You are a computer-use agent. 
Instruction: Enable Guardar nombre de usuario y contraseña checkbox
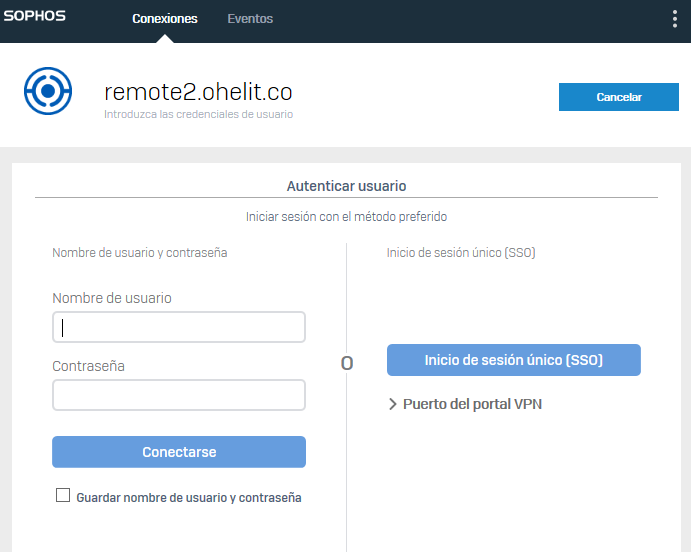[x=63, y=496]
